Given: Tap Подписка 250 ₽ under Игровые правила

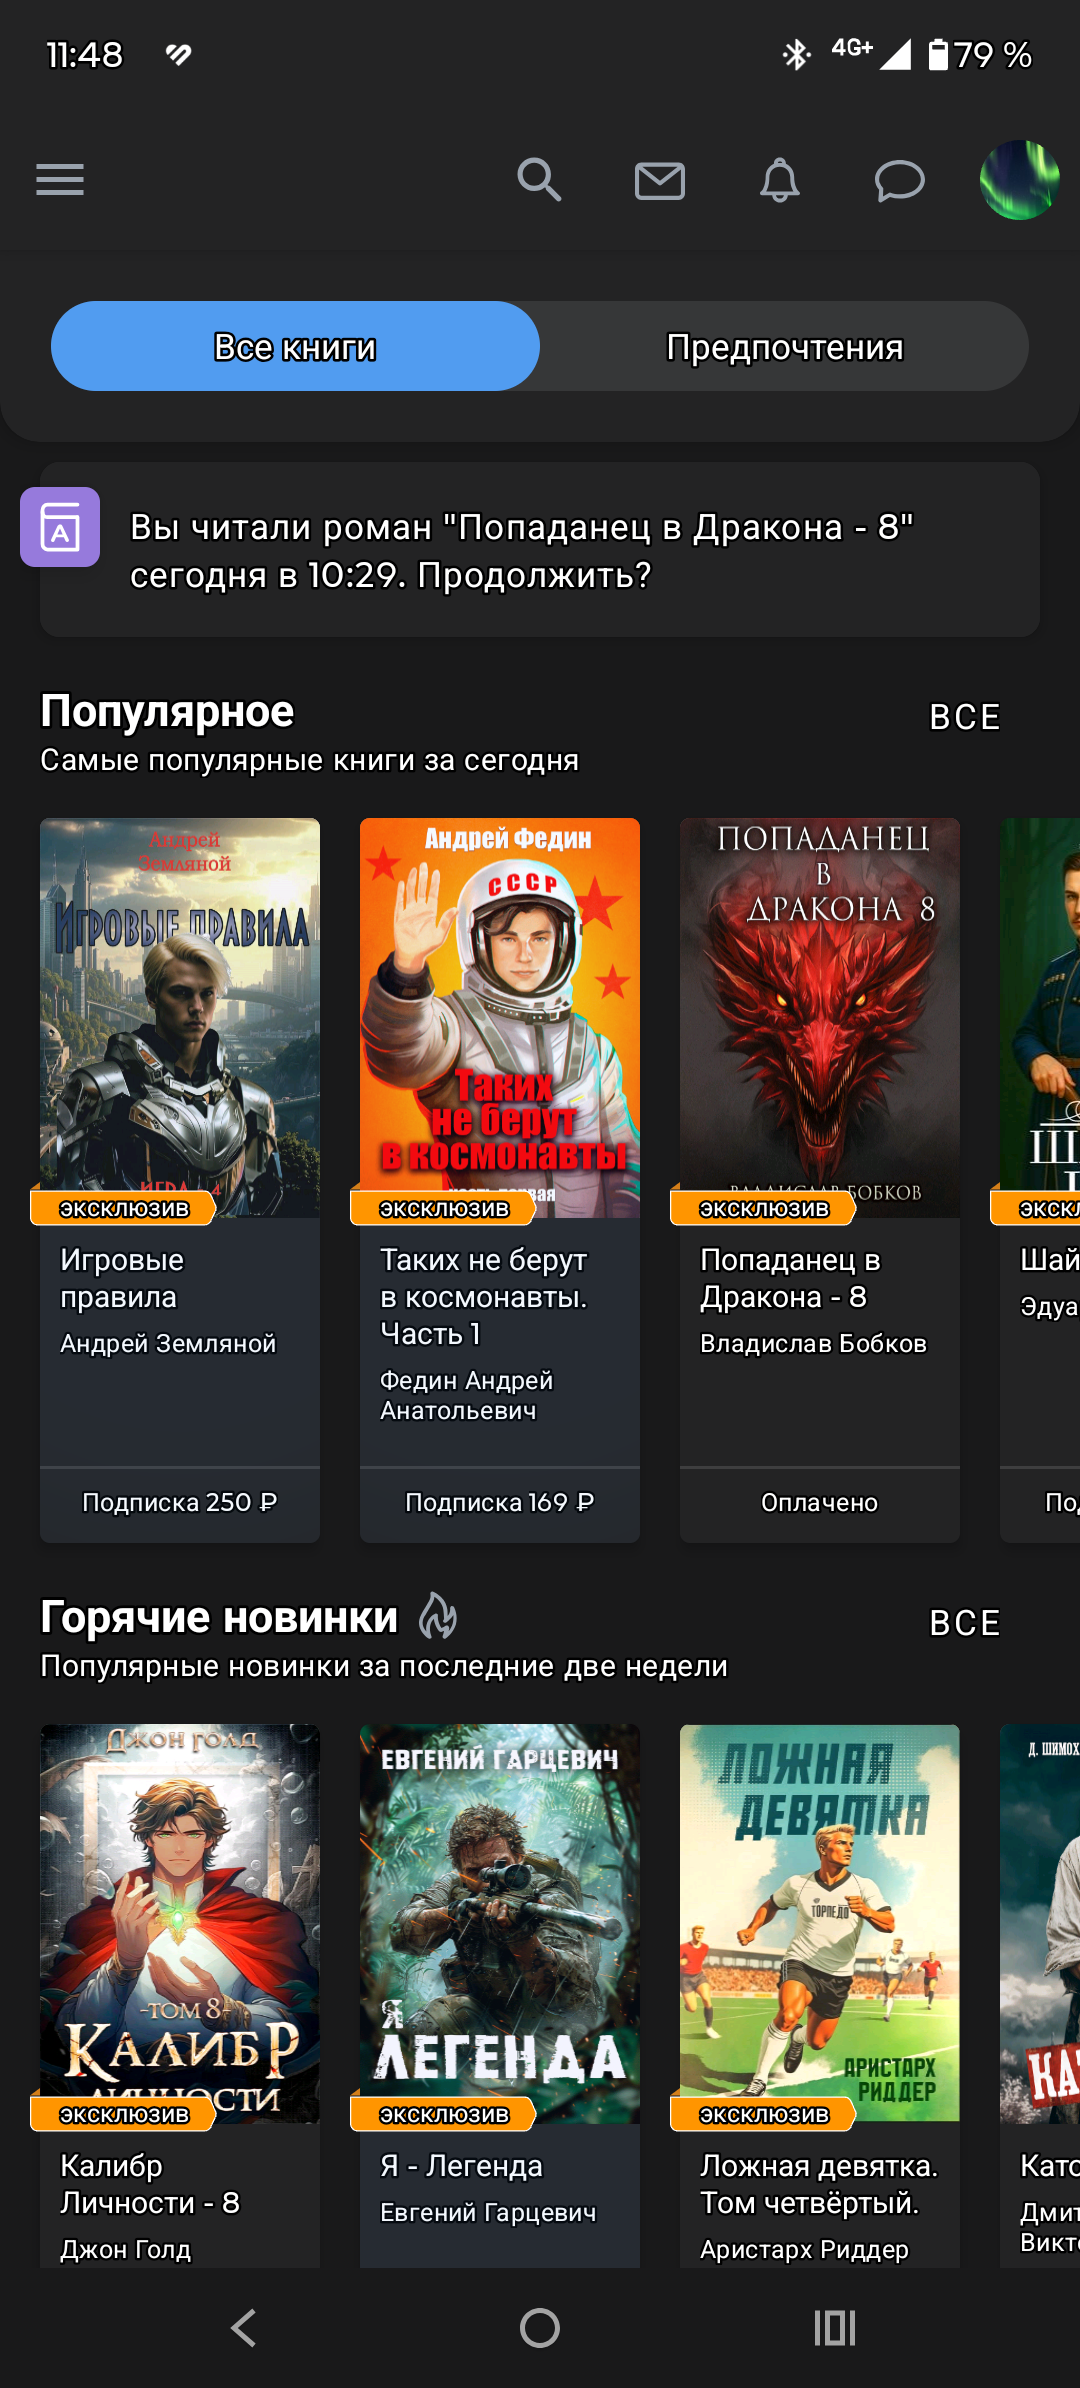Looking at the screenshot, I should pos(180,1504).
